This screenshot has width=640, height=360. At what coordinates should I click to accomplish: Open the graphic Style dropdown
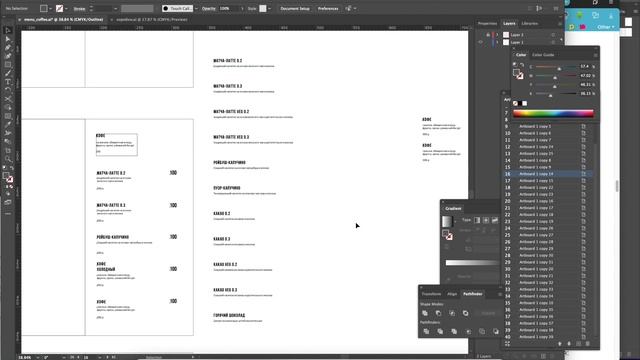tap(269, 9)
